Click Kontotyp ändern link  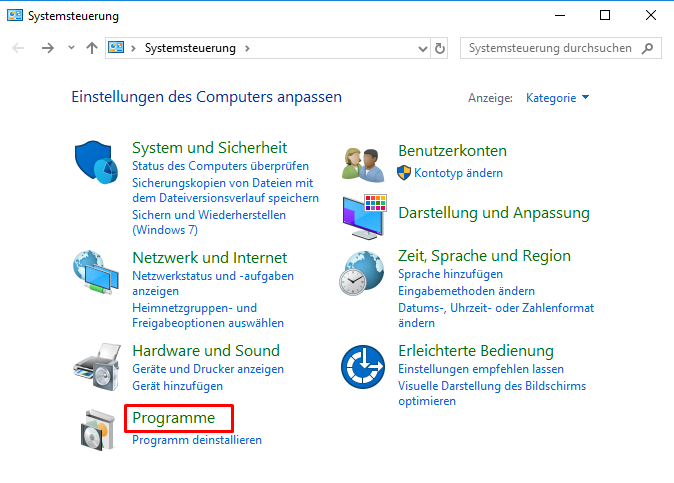(458, 173)
